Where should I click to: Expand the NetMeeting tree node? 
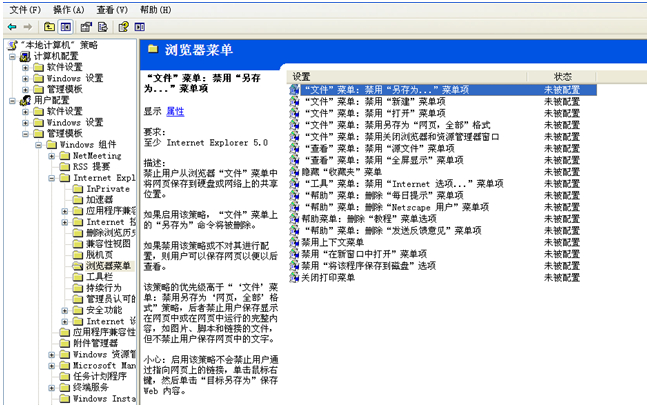(51, 156)
